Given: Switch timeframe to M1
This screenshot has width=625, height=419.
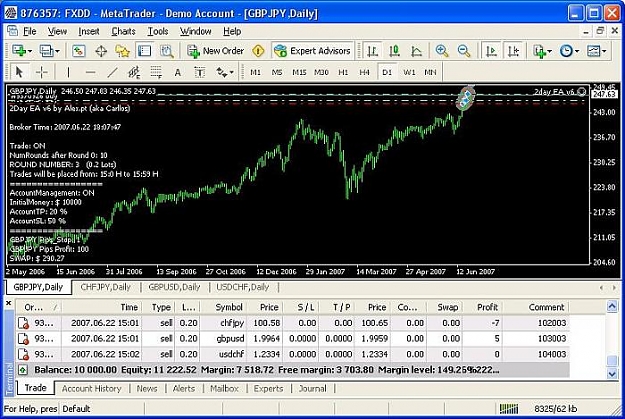Looking at the screenshot, I should [255, 72].
